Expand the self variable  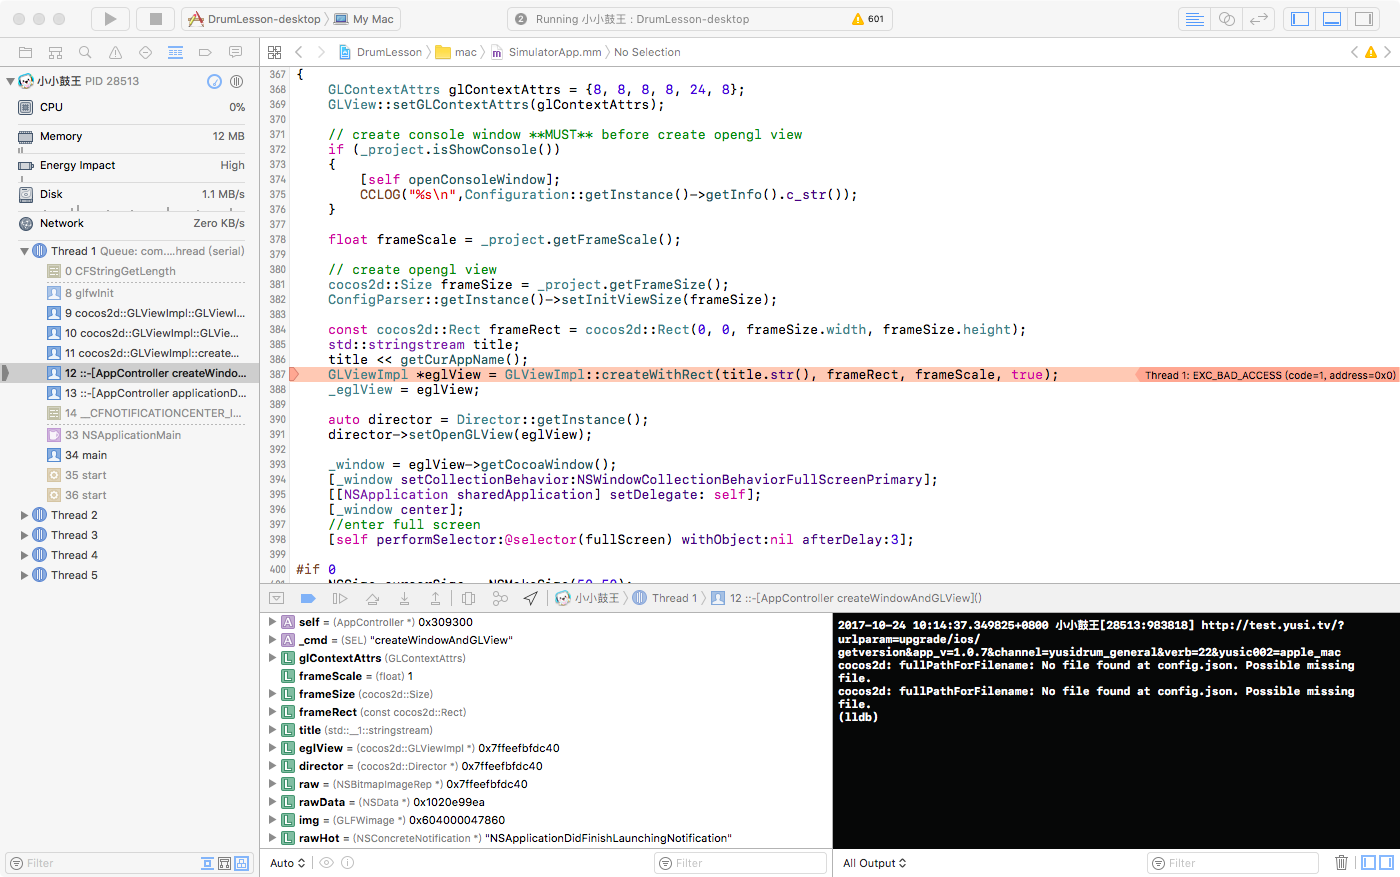[272, 622]
